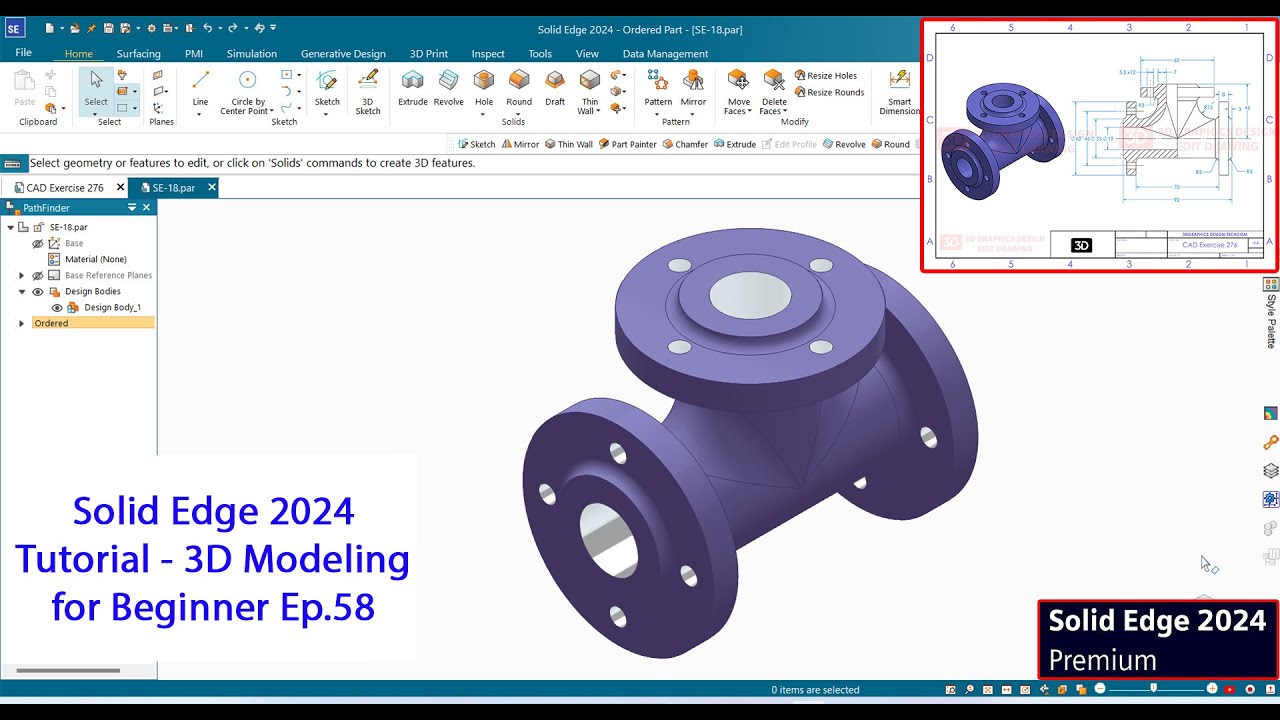Click the Round tool icon
1280x720 pixels.
tap(519, 80)
